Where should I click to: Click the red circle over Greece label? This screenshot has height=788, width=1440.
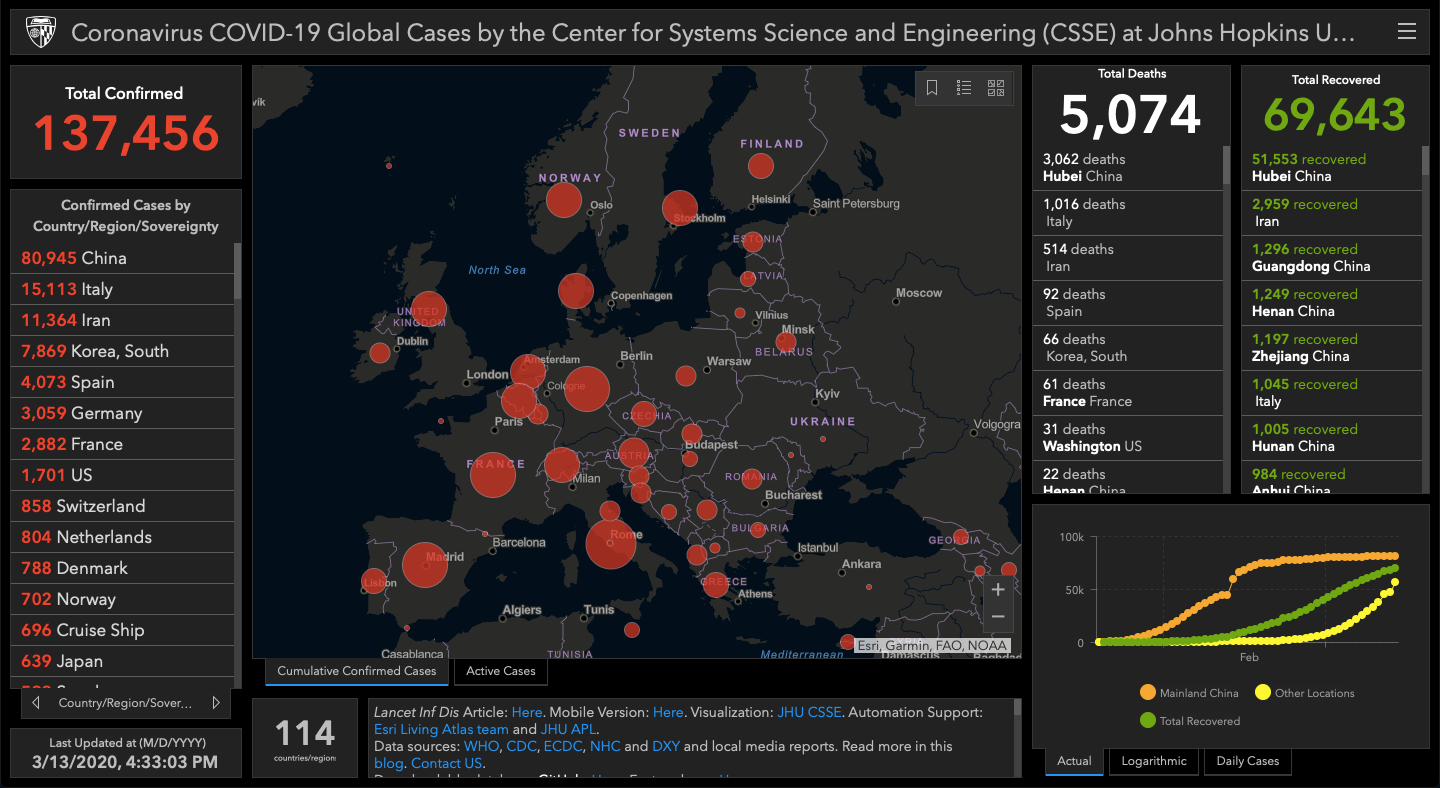tap(716, 584)
